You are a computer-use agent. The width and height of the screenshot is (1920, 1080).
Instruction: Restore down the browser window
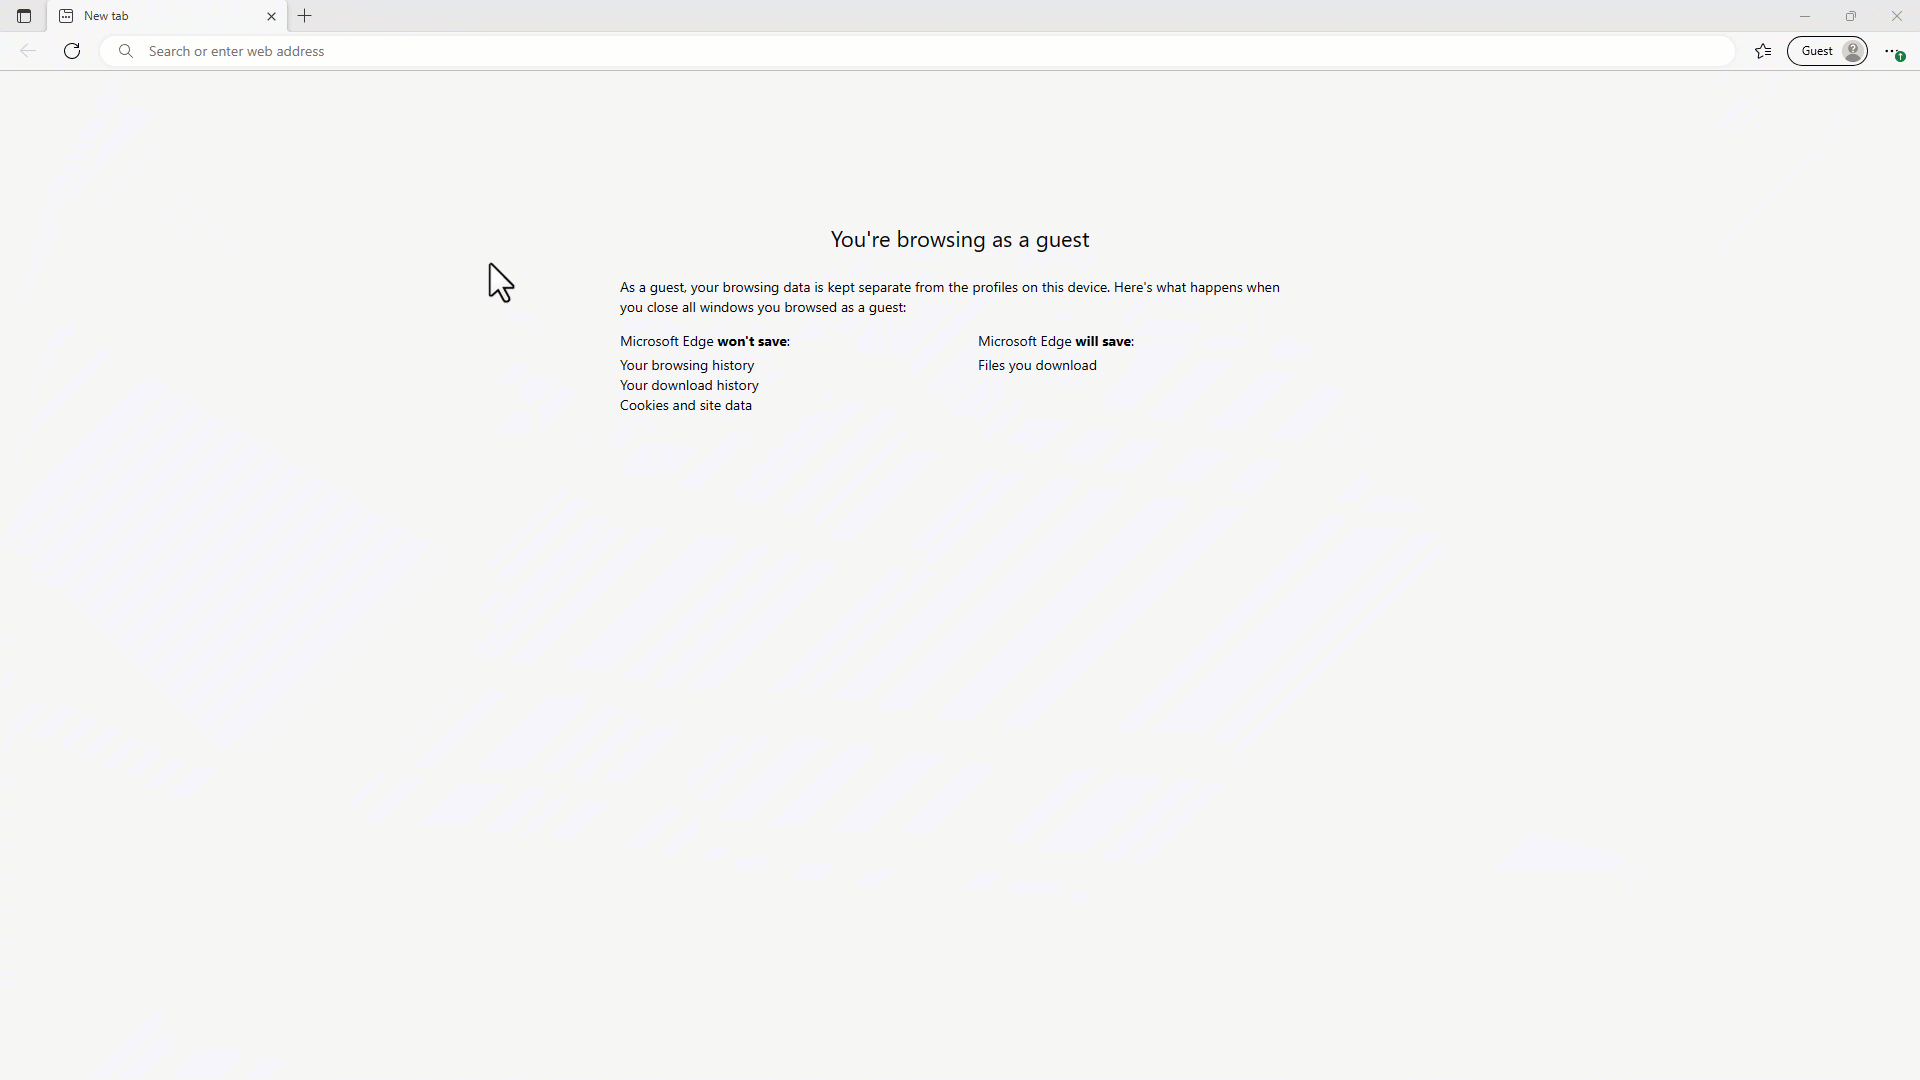click(x=1851, y=16)
